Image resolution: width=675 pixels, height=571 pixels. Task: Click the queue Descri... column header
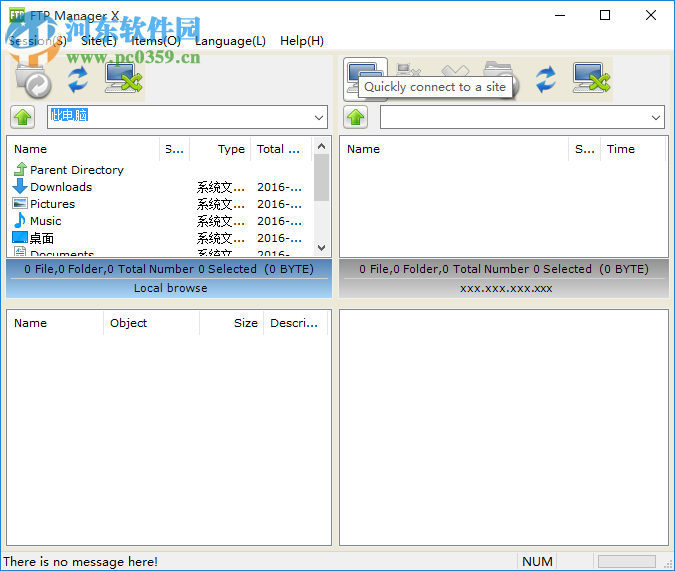[295, 323]
